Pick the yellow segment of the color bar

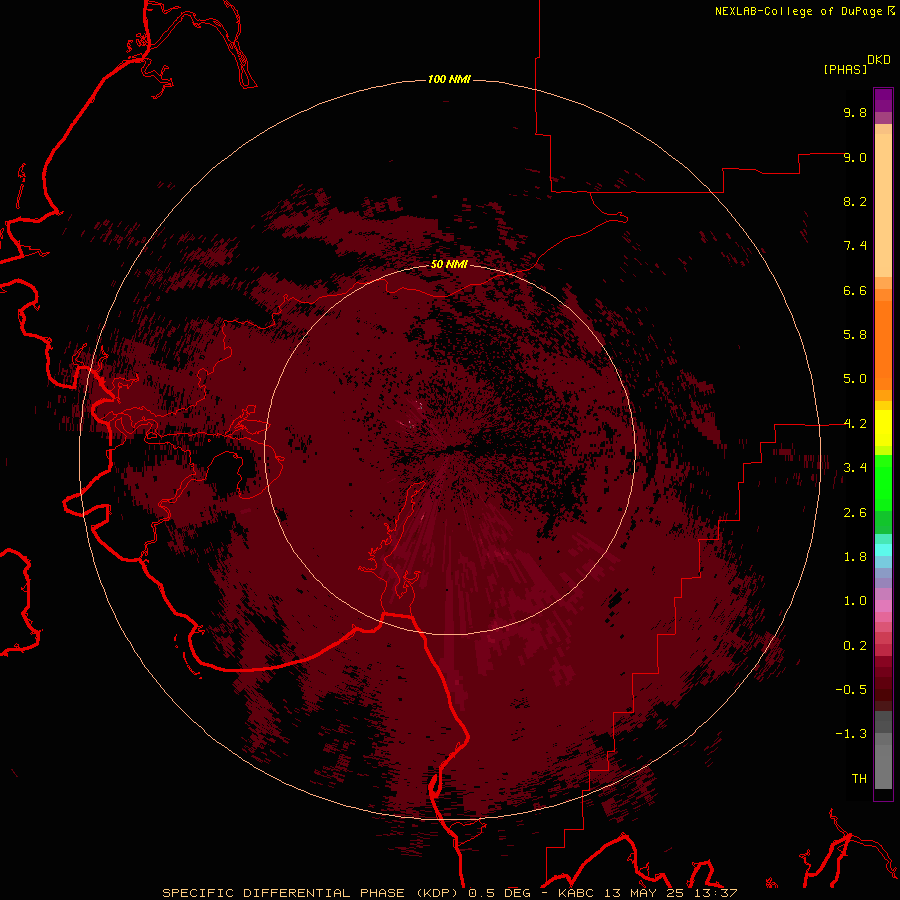[x=883, y=428]
